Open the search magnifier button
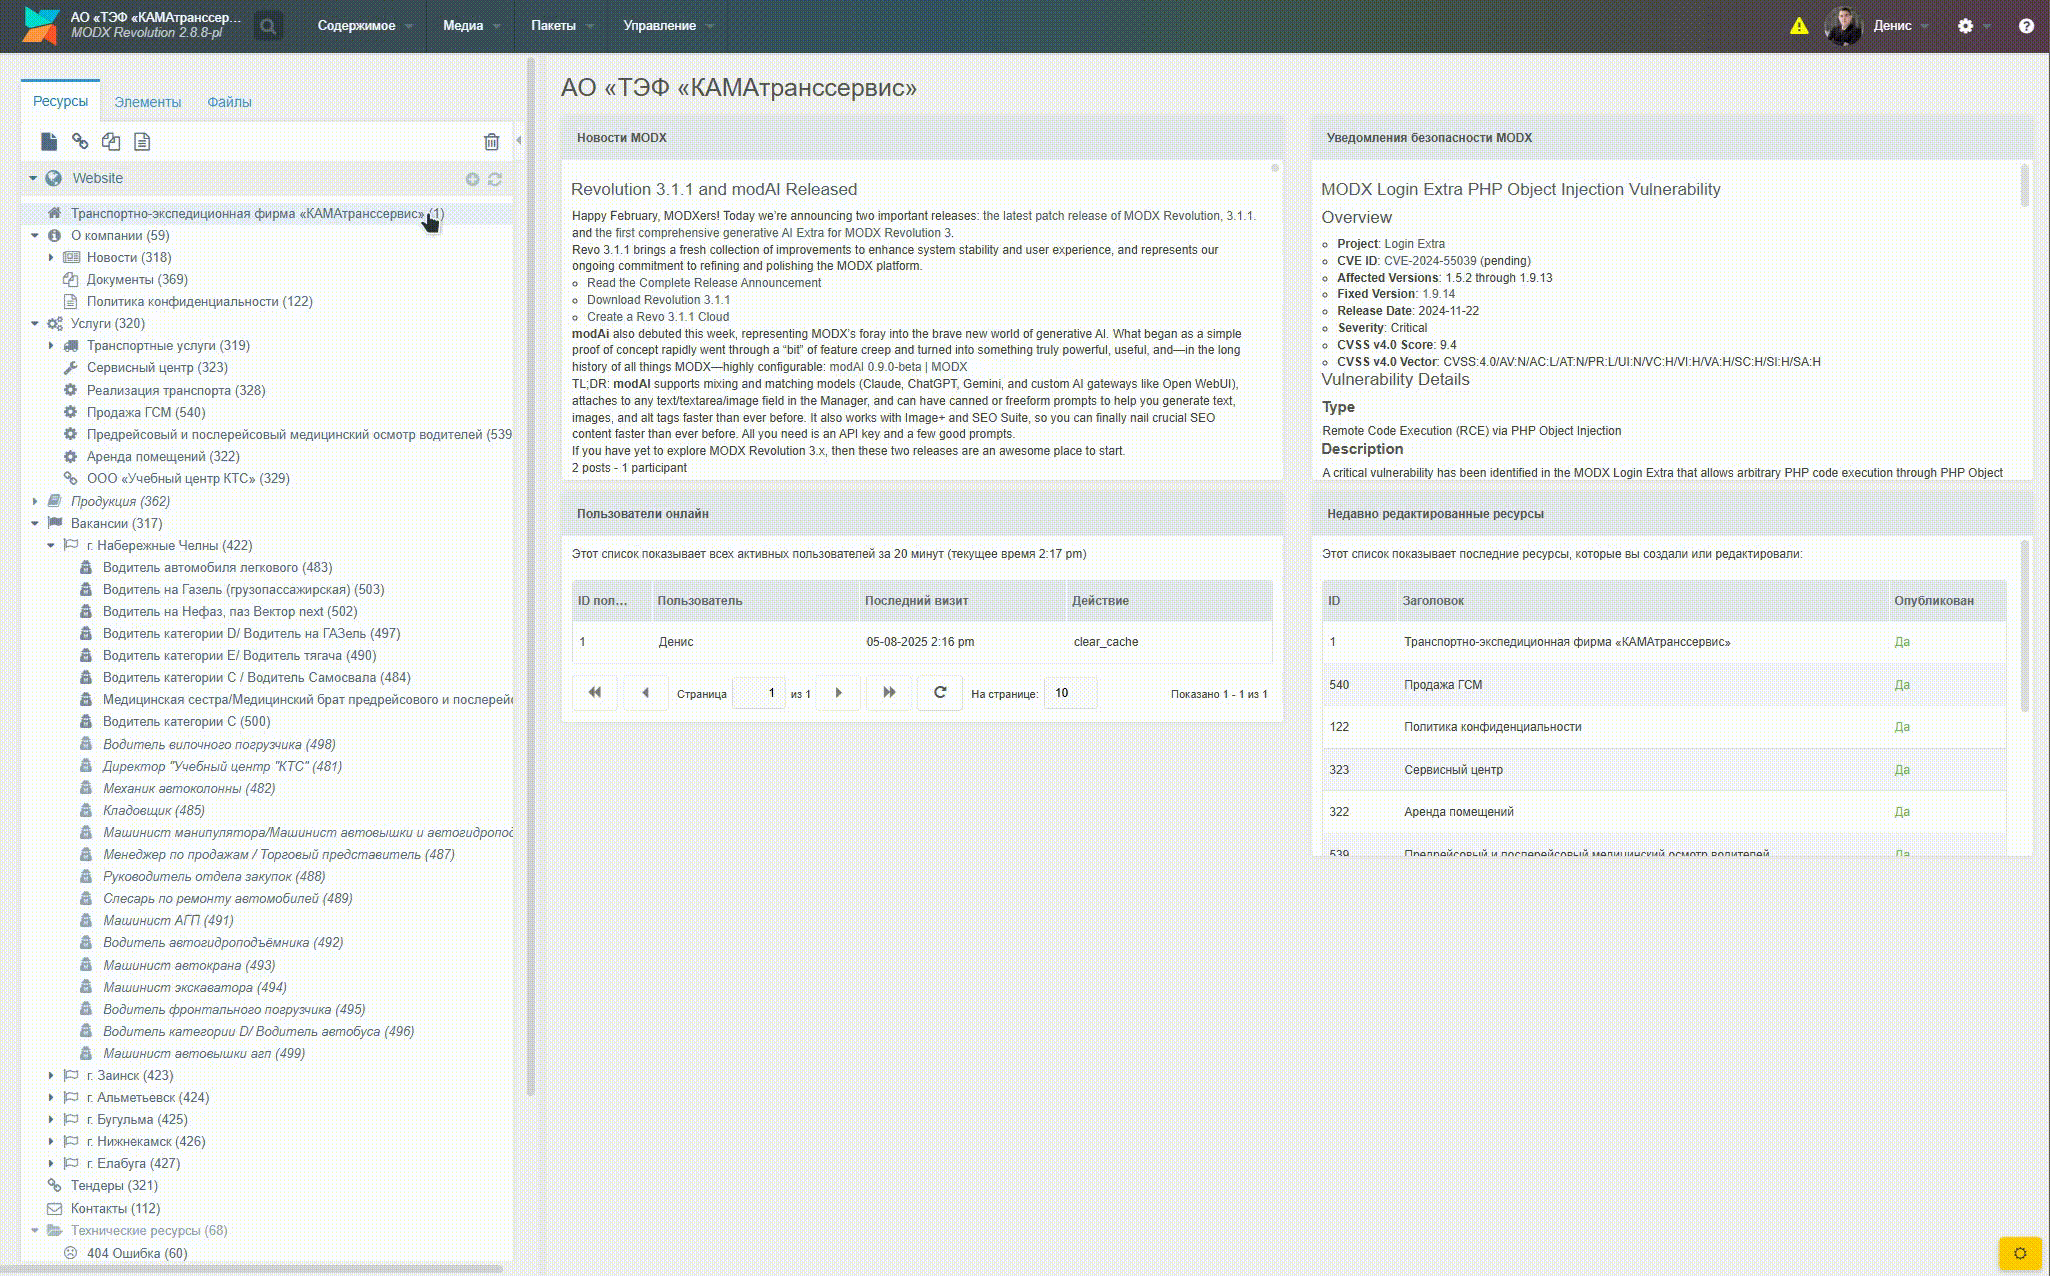Image resolution: width=2050 pixels, height=1276 pixels. pyautogui.click(x=268, y=26)
